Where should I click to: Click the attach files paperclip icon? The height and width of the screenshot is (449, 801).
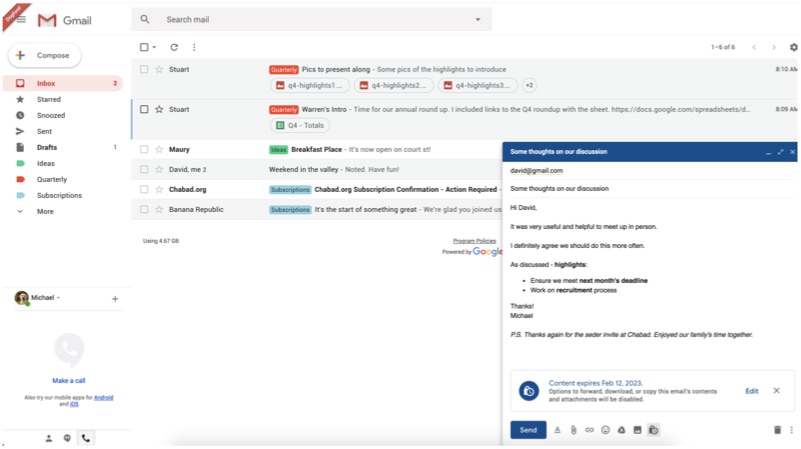[574, 430]
